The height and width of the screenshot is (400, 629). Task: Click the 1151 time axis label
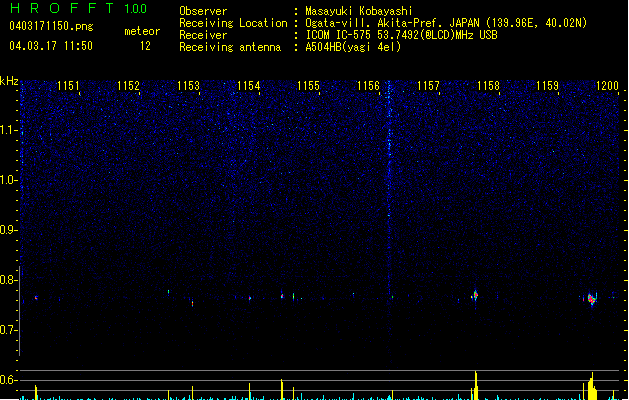(68, 86)
